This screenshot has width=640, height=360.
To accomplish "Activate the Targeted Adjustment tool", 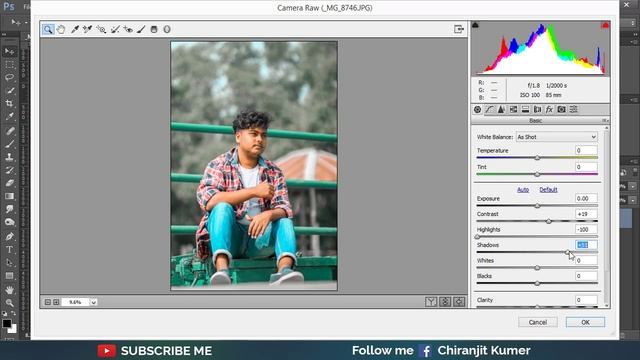I will pos(101,29).
